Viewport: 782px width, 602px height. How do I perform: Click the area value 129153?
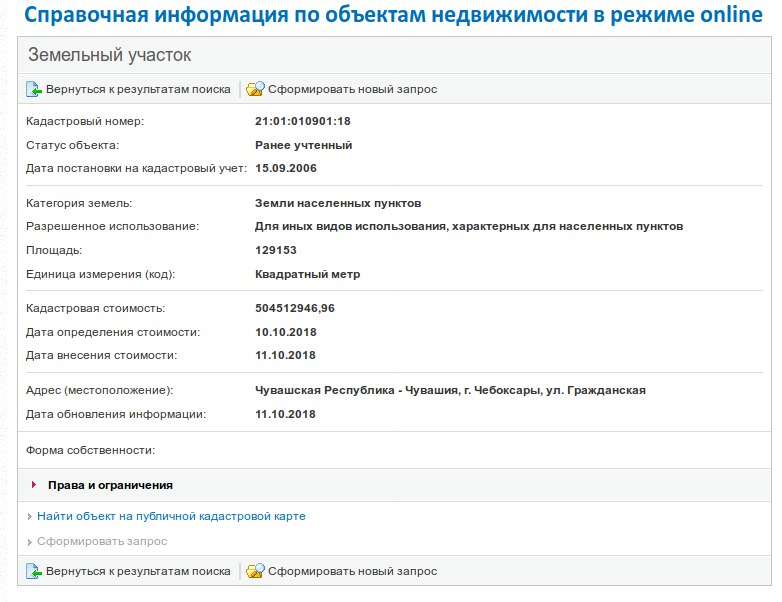(x=276, y=250)
